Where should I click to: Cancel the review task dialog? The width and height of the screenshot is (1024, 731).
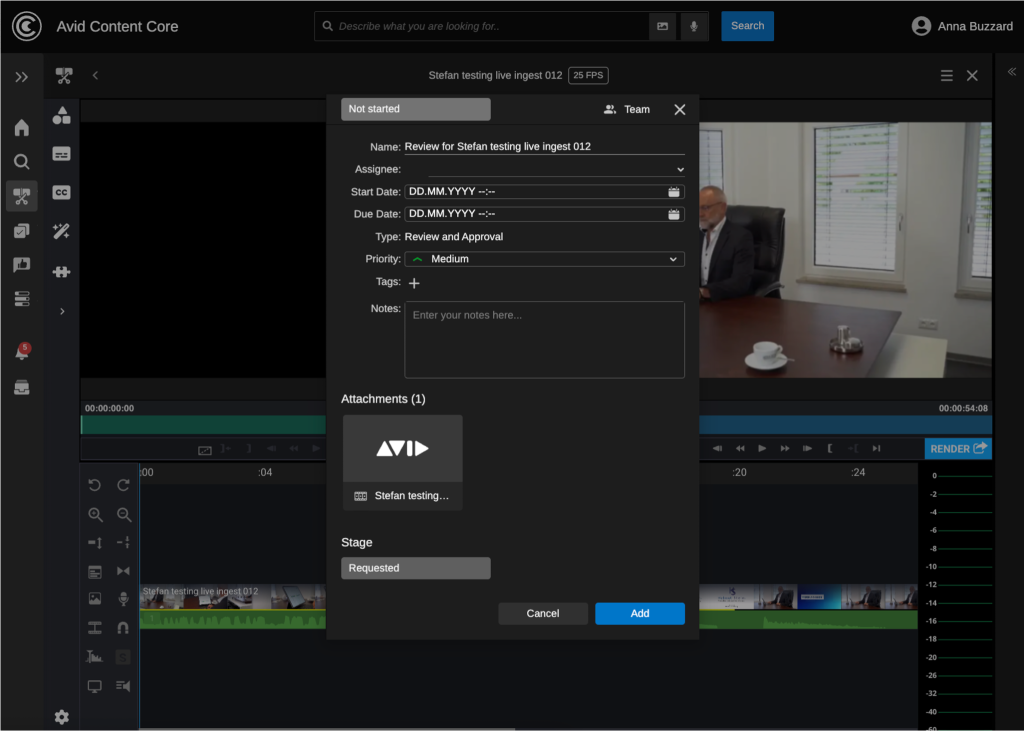543,613
